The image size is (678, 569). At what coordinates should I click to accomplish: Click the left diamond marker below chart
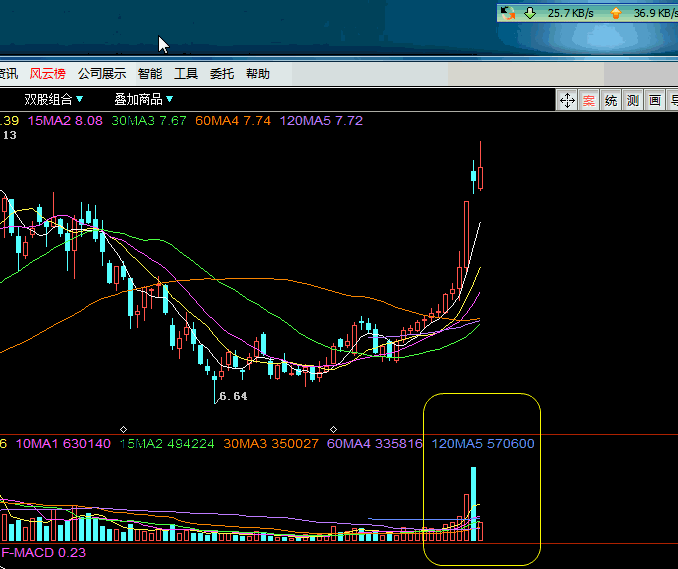pos(123,429)
